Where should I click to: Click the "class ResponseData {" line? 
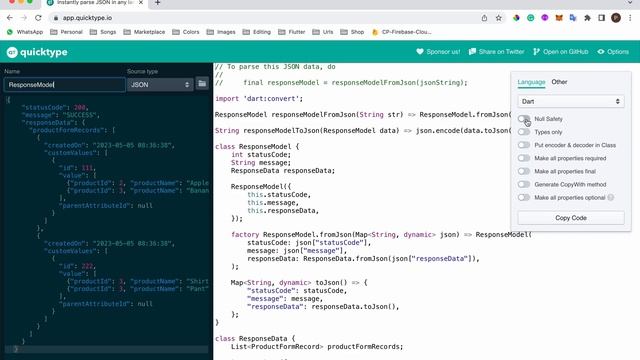(x=255, y=338)
